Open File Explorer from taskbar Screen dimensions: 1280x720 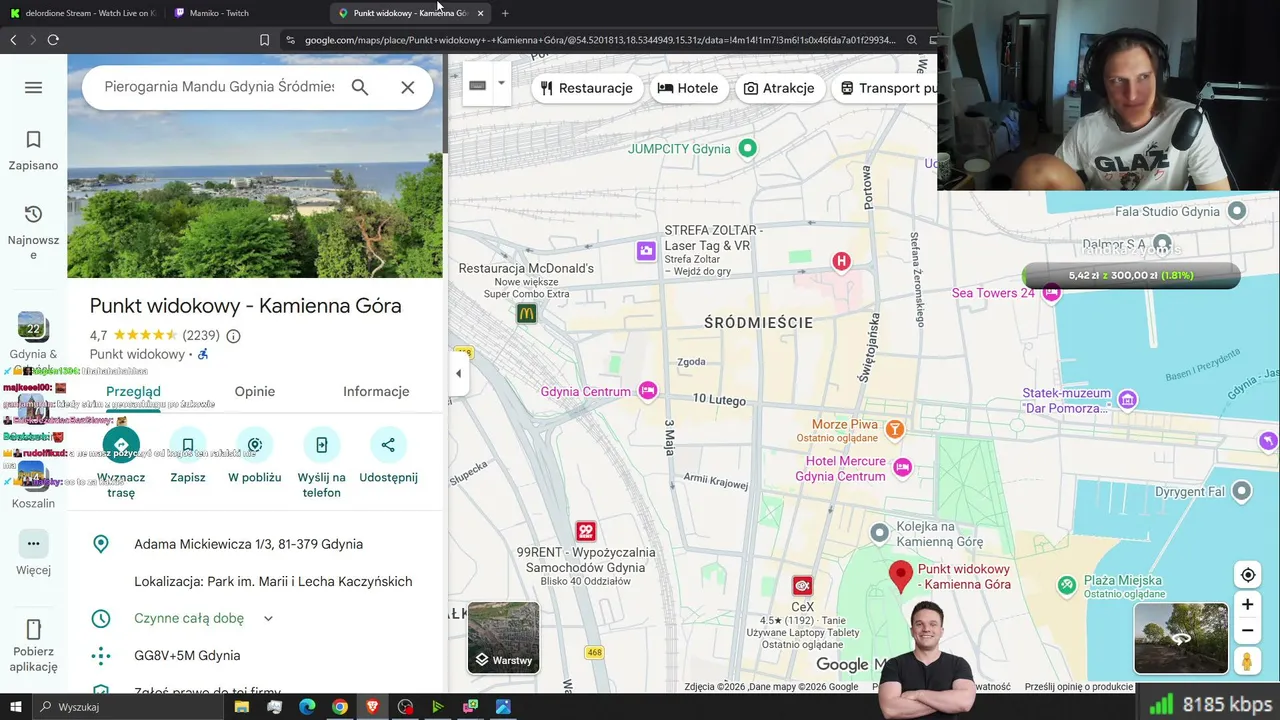coord(242,707)
